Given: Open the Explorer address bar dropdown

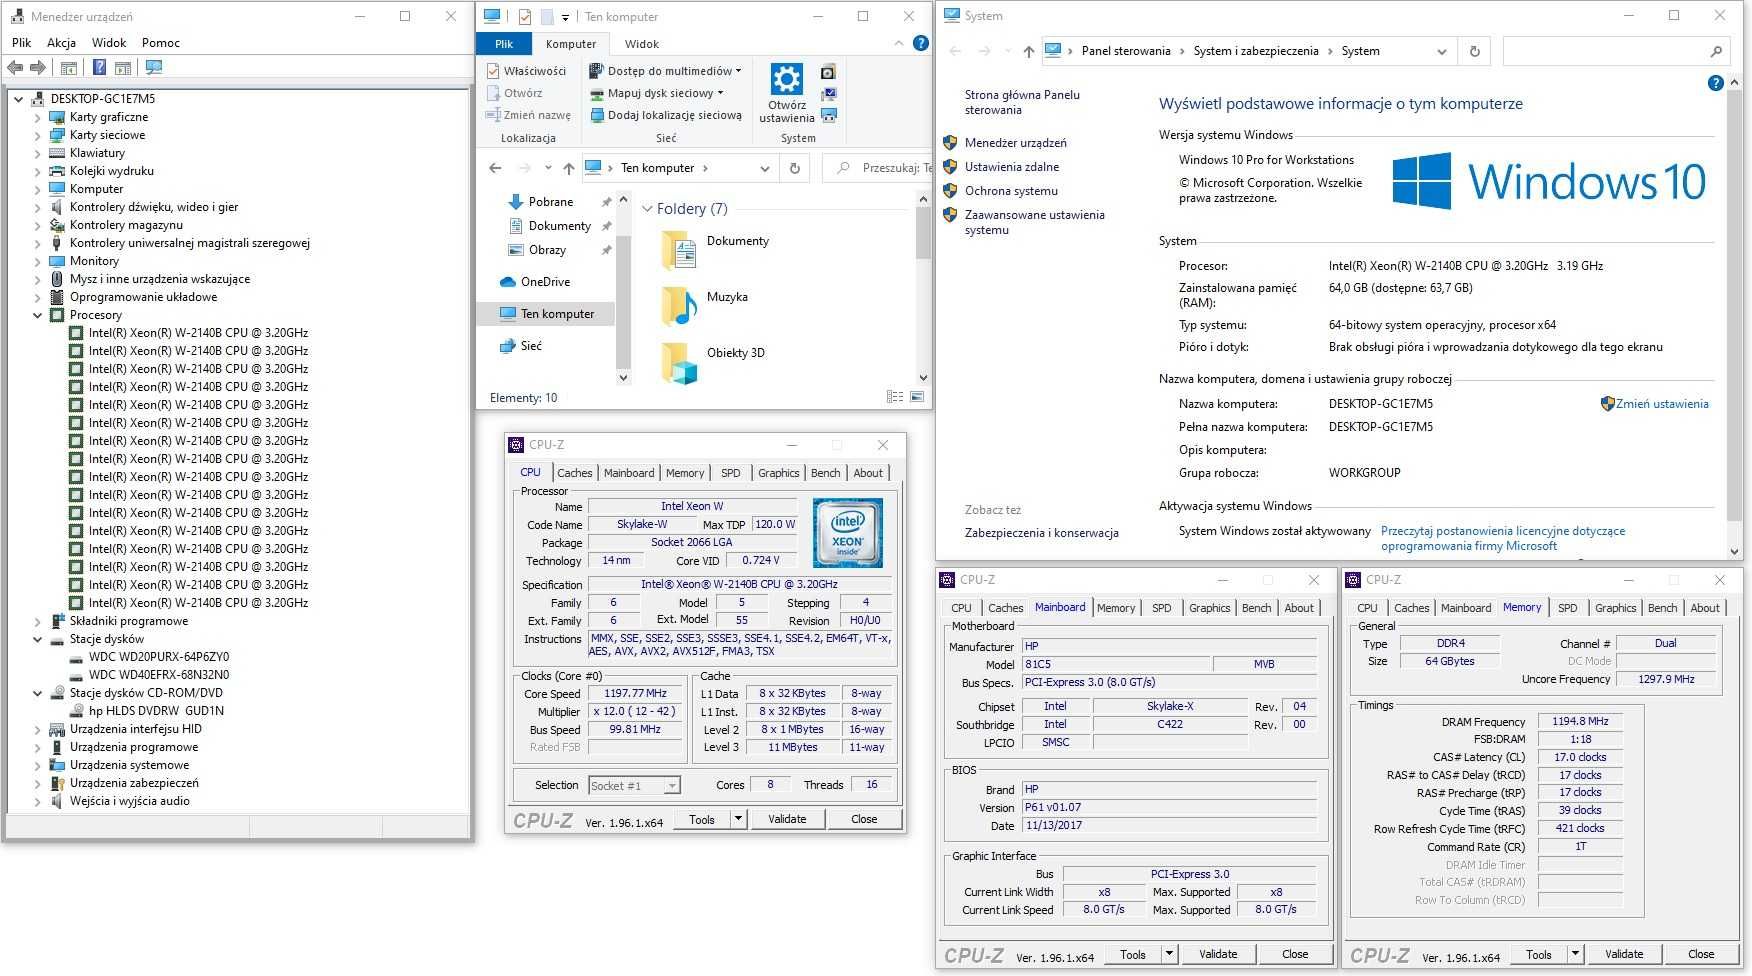Looking at the screenshot, I should click(x=765, y=168).
